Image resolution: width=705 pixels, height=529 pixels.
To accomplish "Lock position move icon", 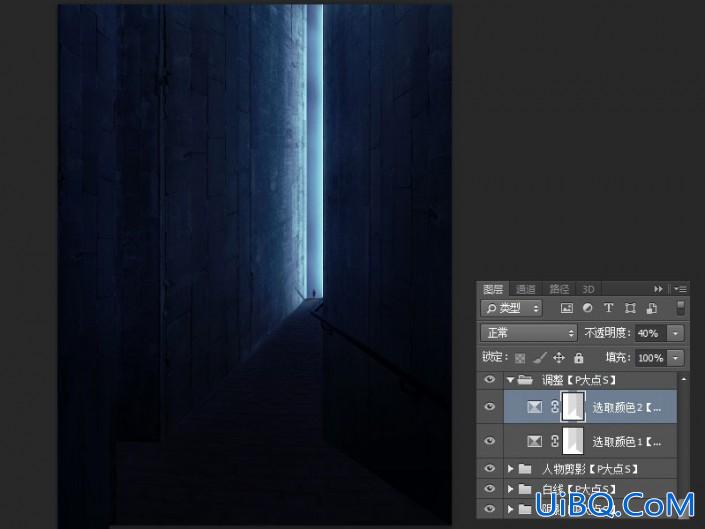I will [x=559, y=358].
